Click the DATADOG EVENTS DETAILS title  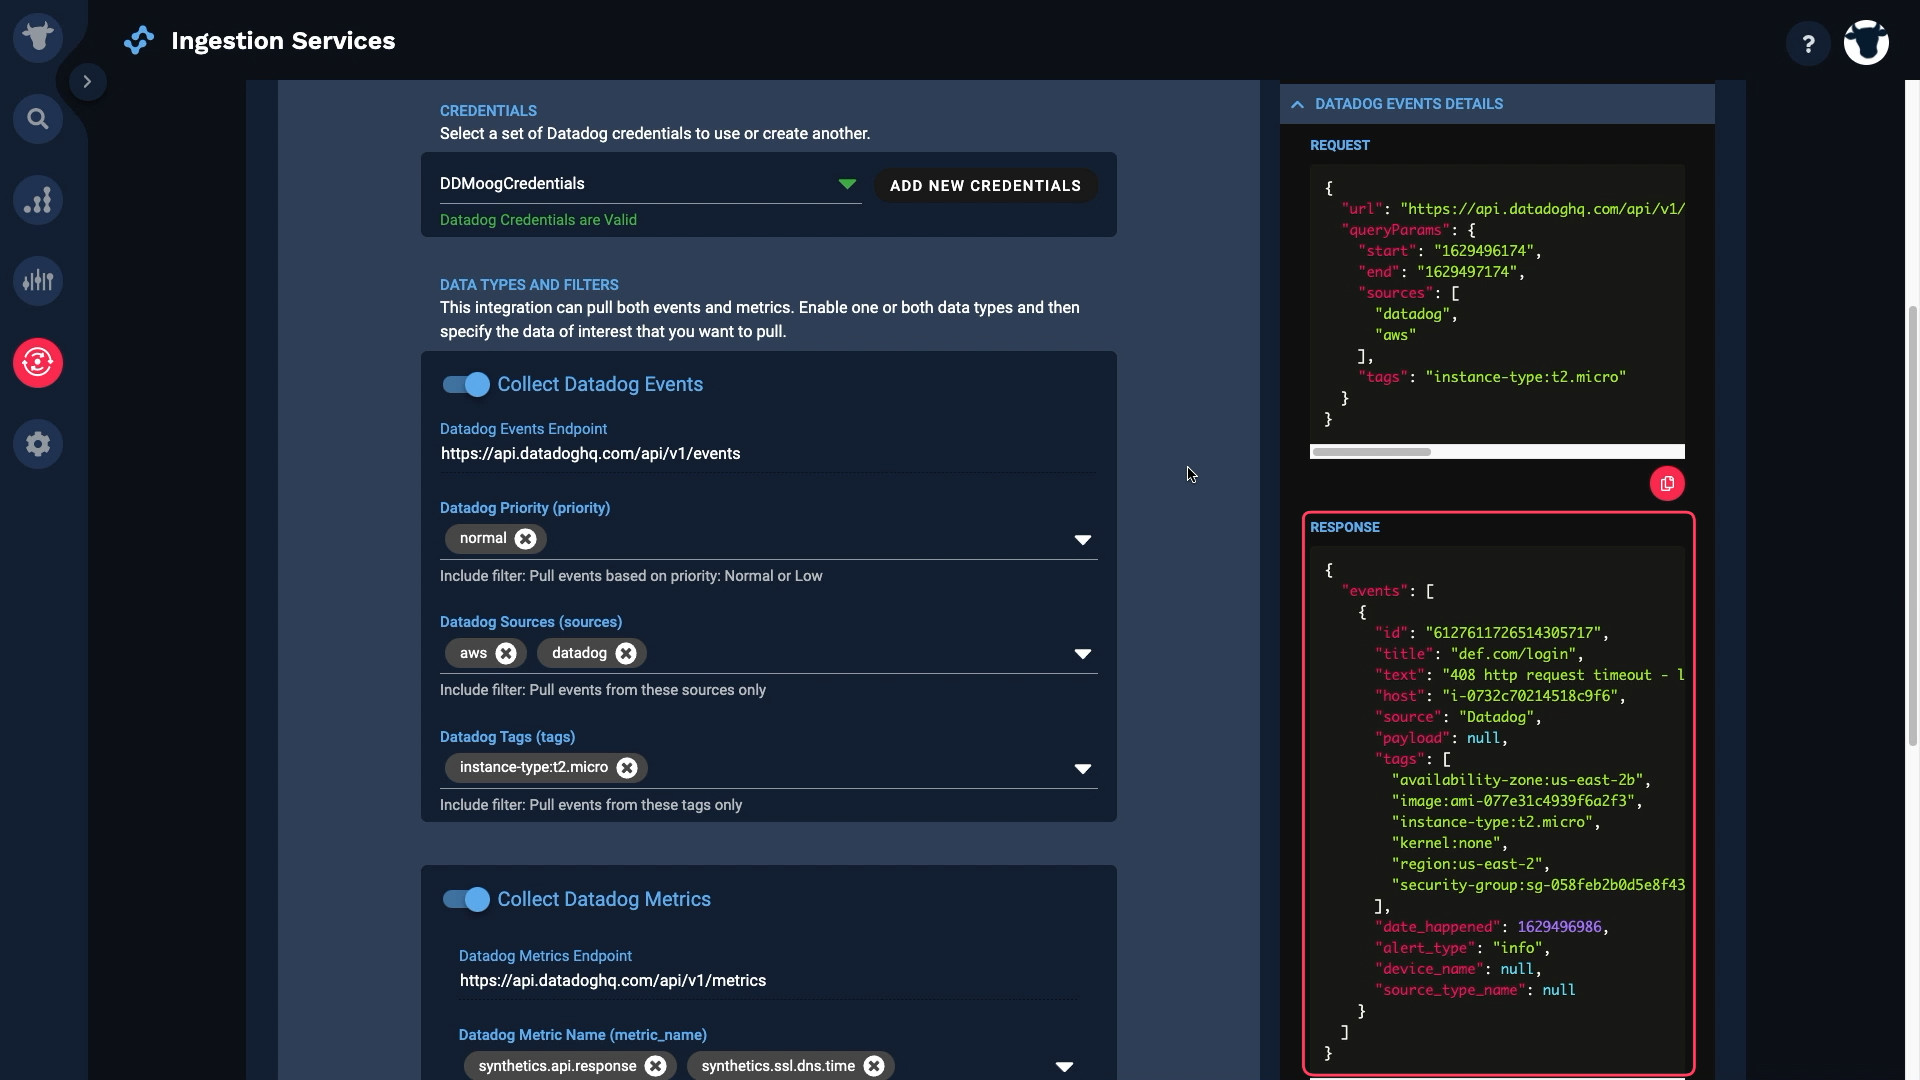1409,104
